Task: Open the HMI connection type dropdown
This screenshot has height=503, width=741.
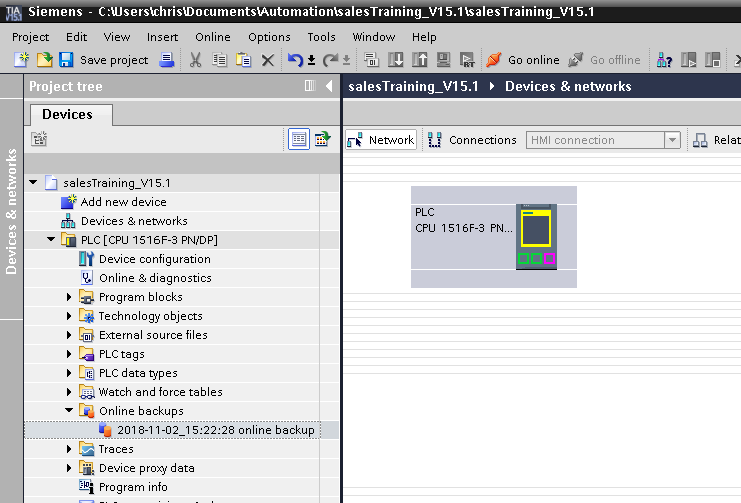Action: [x=672, y=140]
